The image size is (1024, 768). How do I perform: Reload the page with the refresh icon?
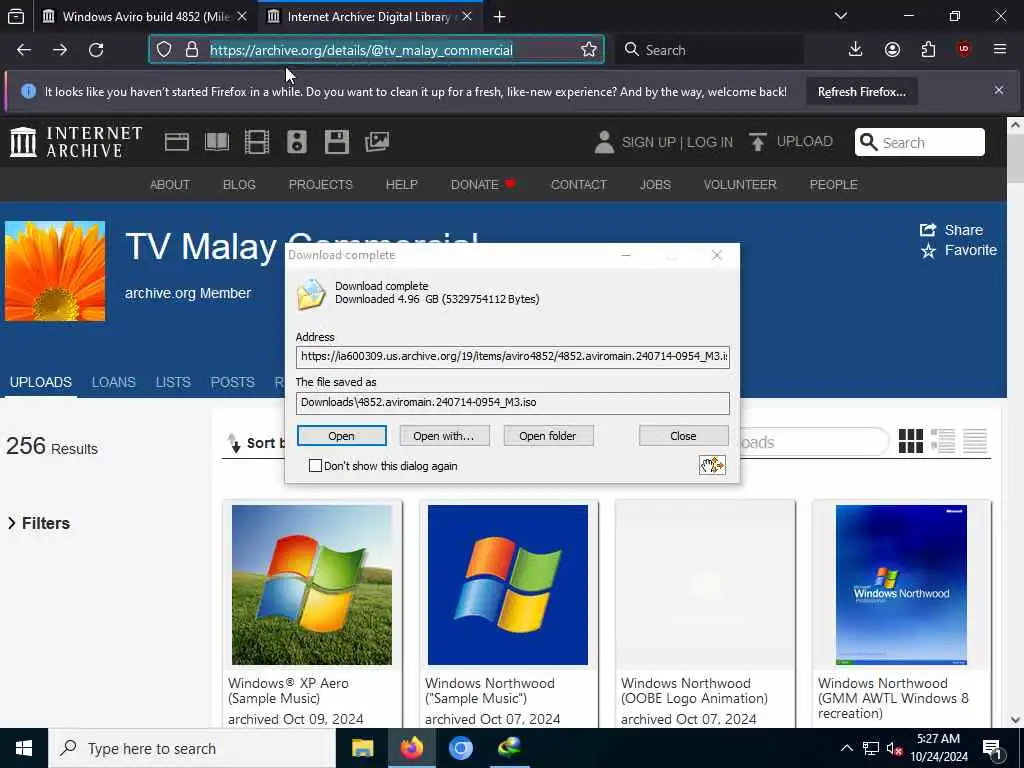(x=96, y=50)
